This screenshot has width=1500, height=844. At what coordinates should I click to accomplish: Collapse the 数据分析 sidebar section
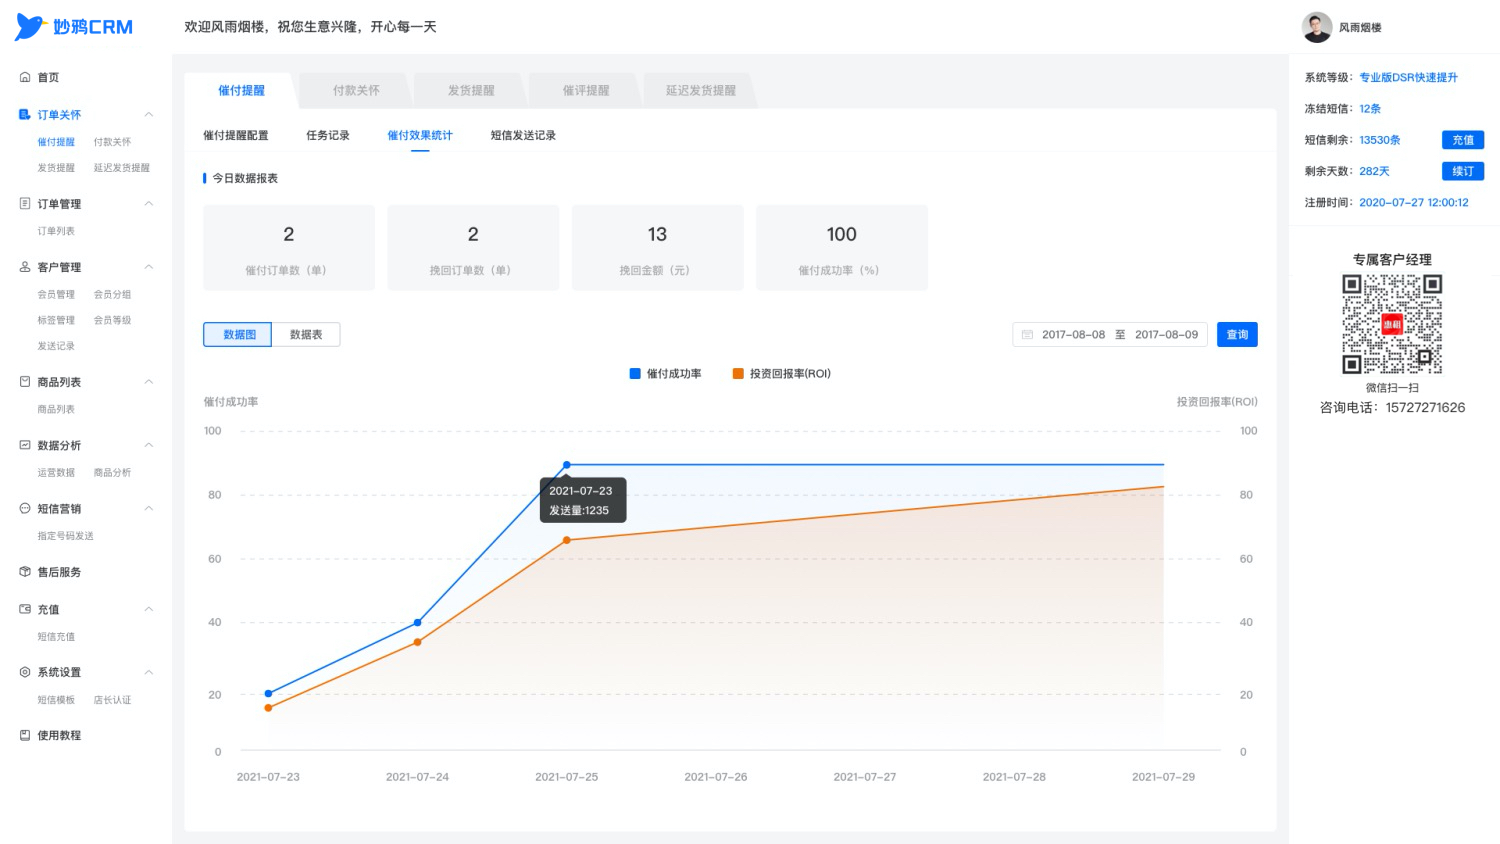pos(148,445)
